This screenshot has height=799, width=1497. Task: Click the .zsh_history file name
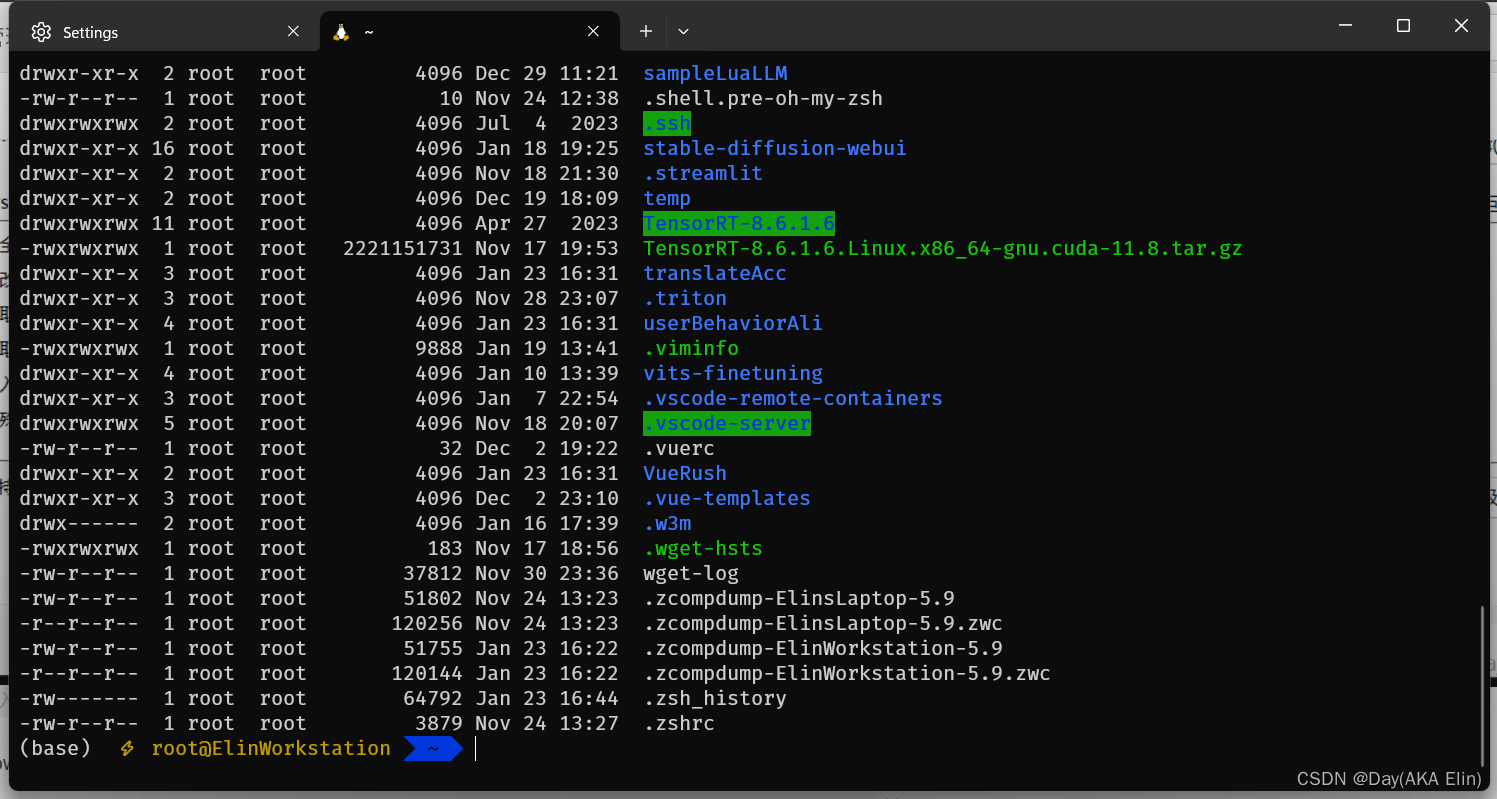715,699
